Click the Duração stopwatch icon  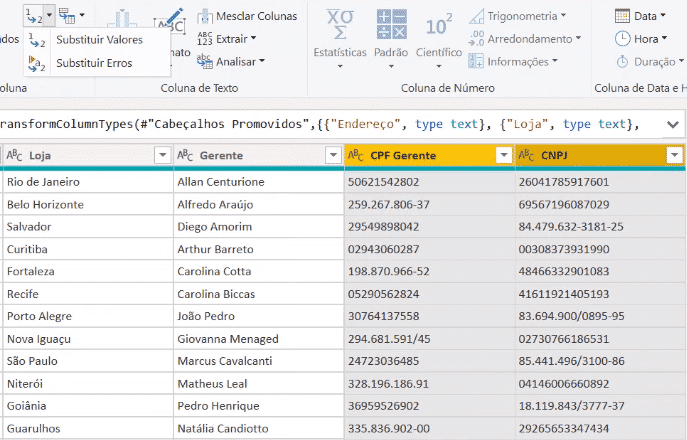point(622,62)
